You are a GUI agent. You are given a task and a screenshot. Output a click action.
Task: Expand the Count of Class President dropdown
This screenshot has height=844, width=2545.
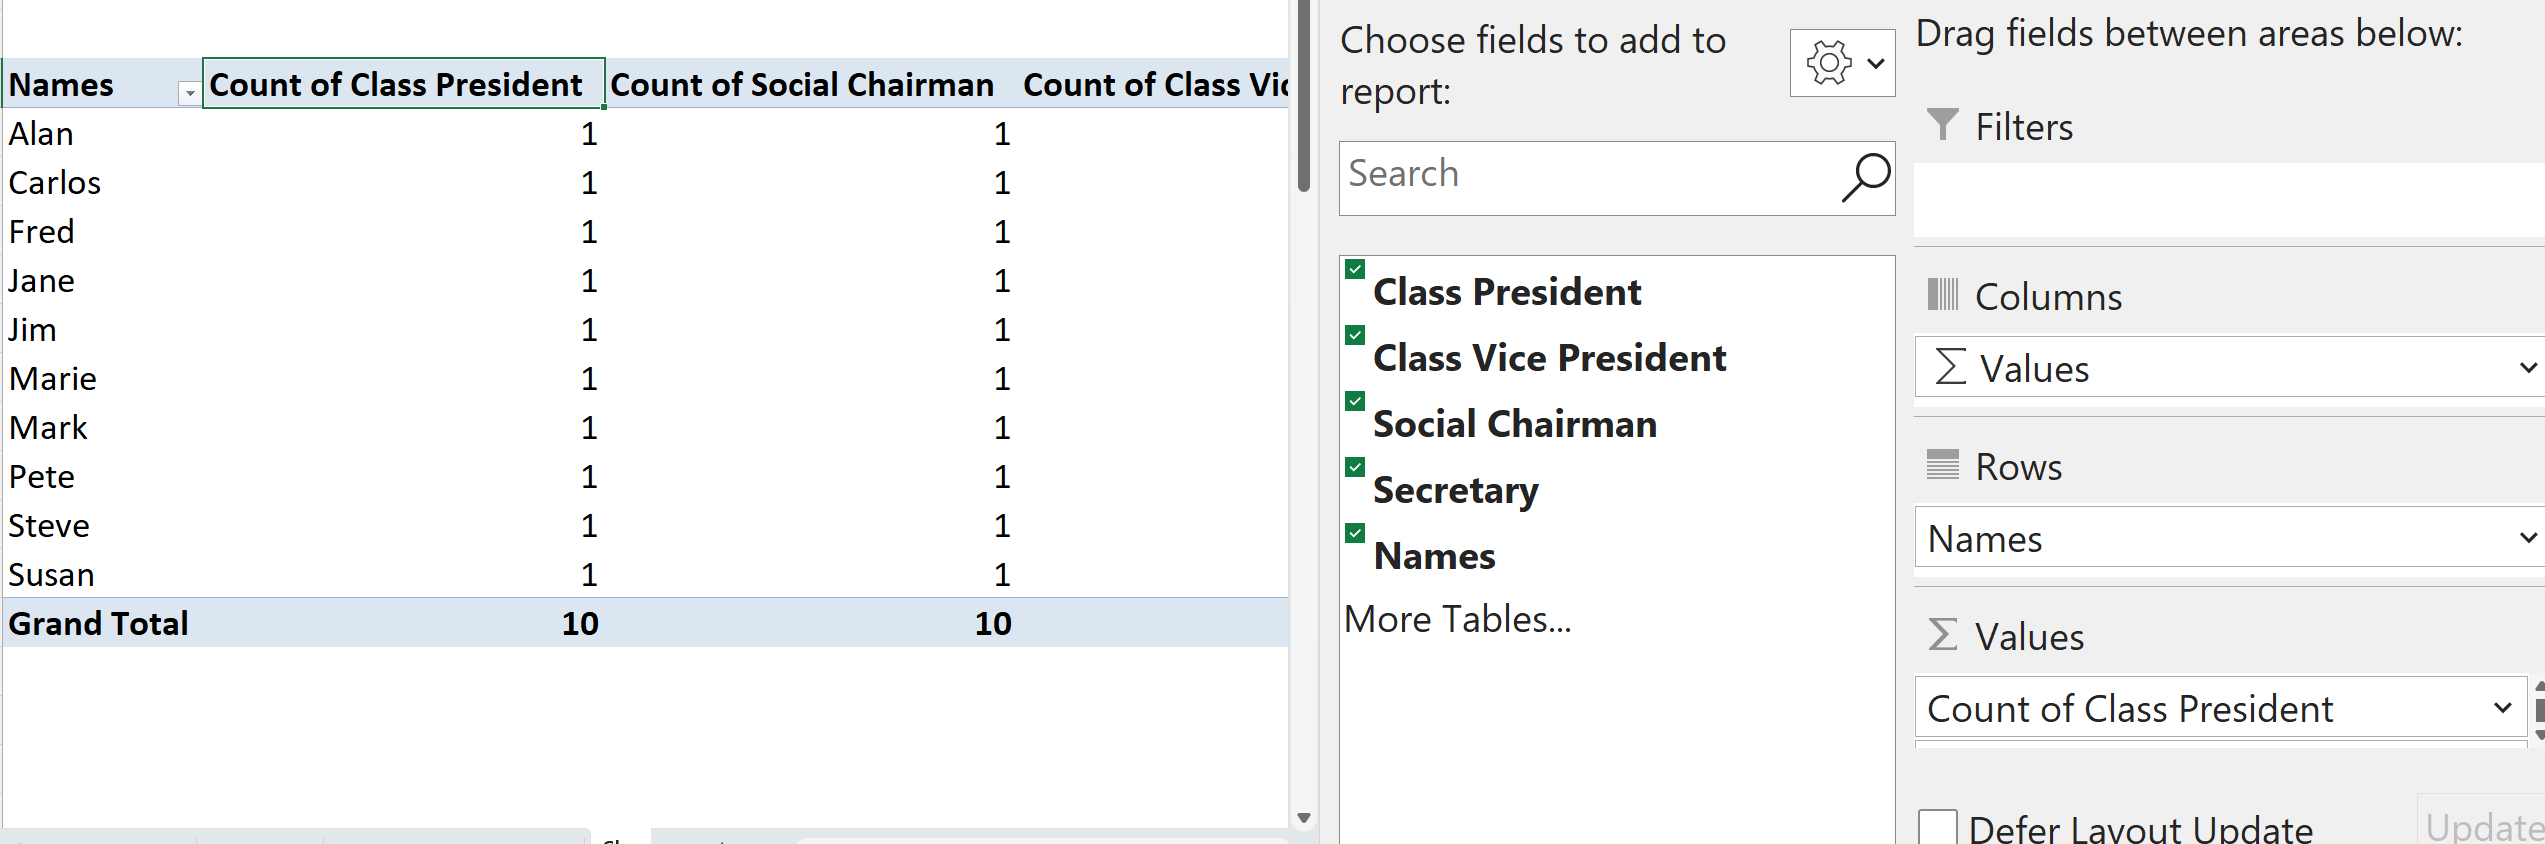[x=2502, y=708]
